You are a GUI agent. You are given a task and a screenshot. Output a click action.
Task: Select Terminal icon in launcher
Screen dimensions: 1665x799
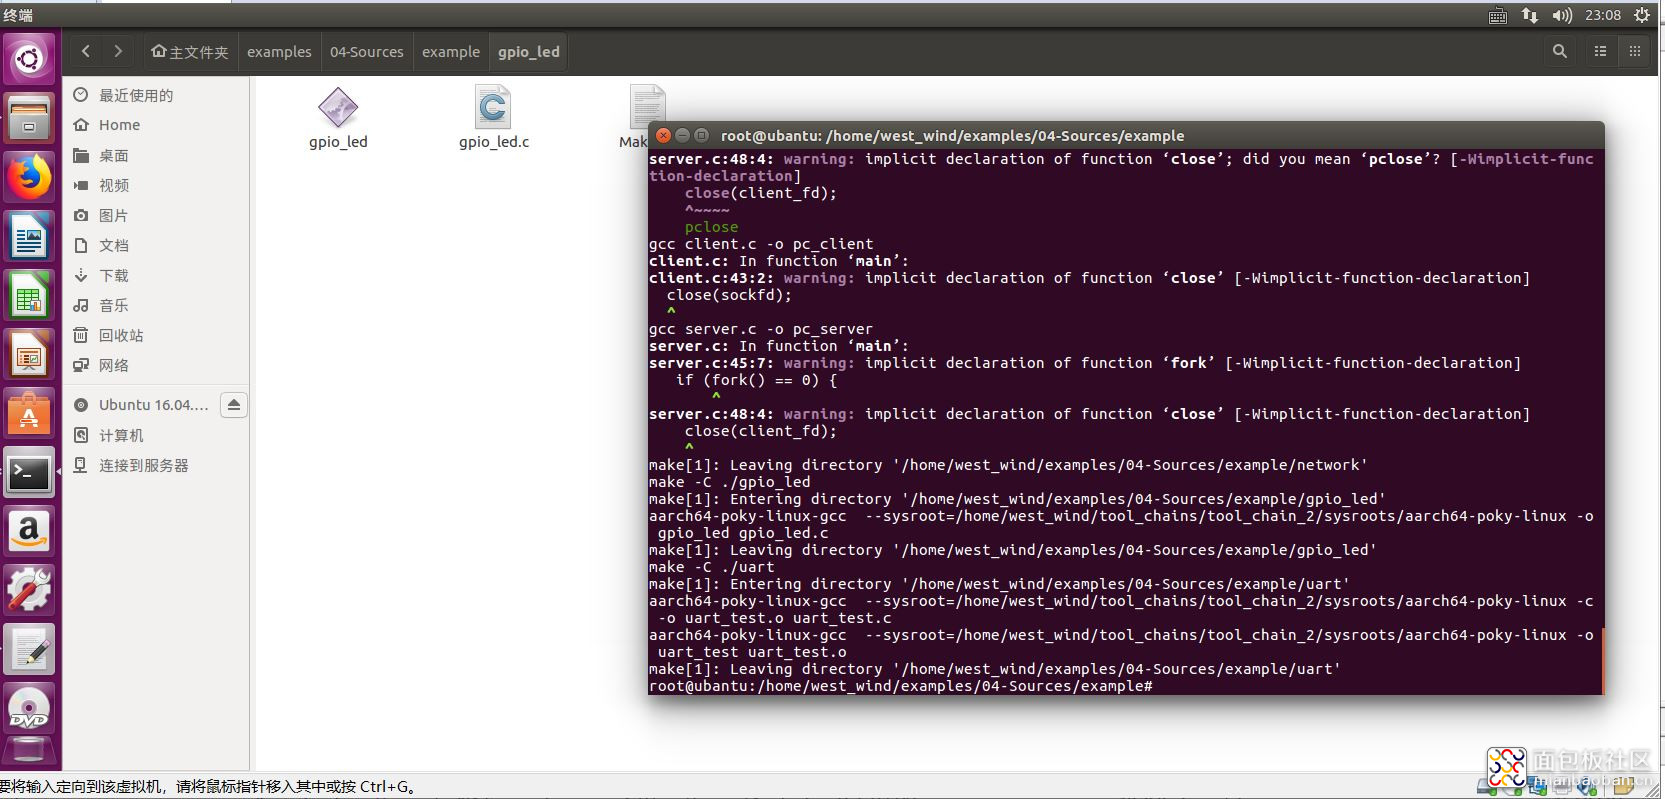coord(29,473)
